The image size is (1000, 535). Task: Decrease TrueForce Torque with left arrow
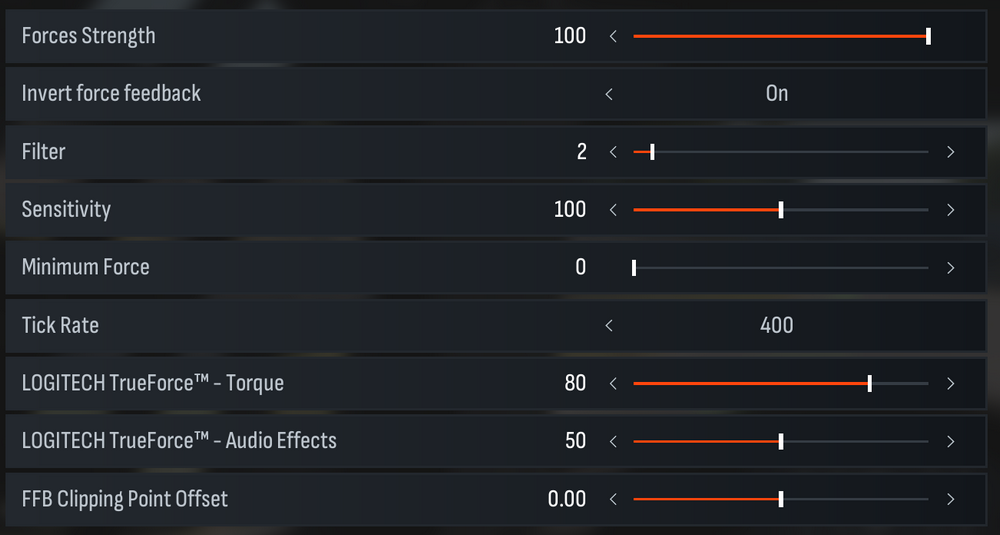click(x=613, y=384)
